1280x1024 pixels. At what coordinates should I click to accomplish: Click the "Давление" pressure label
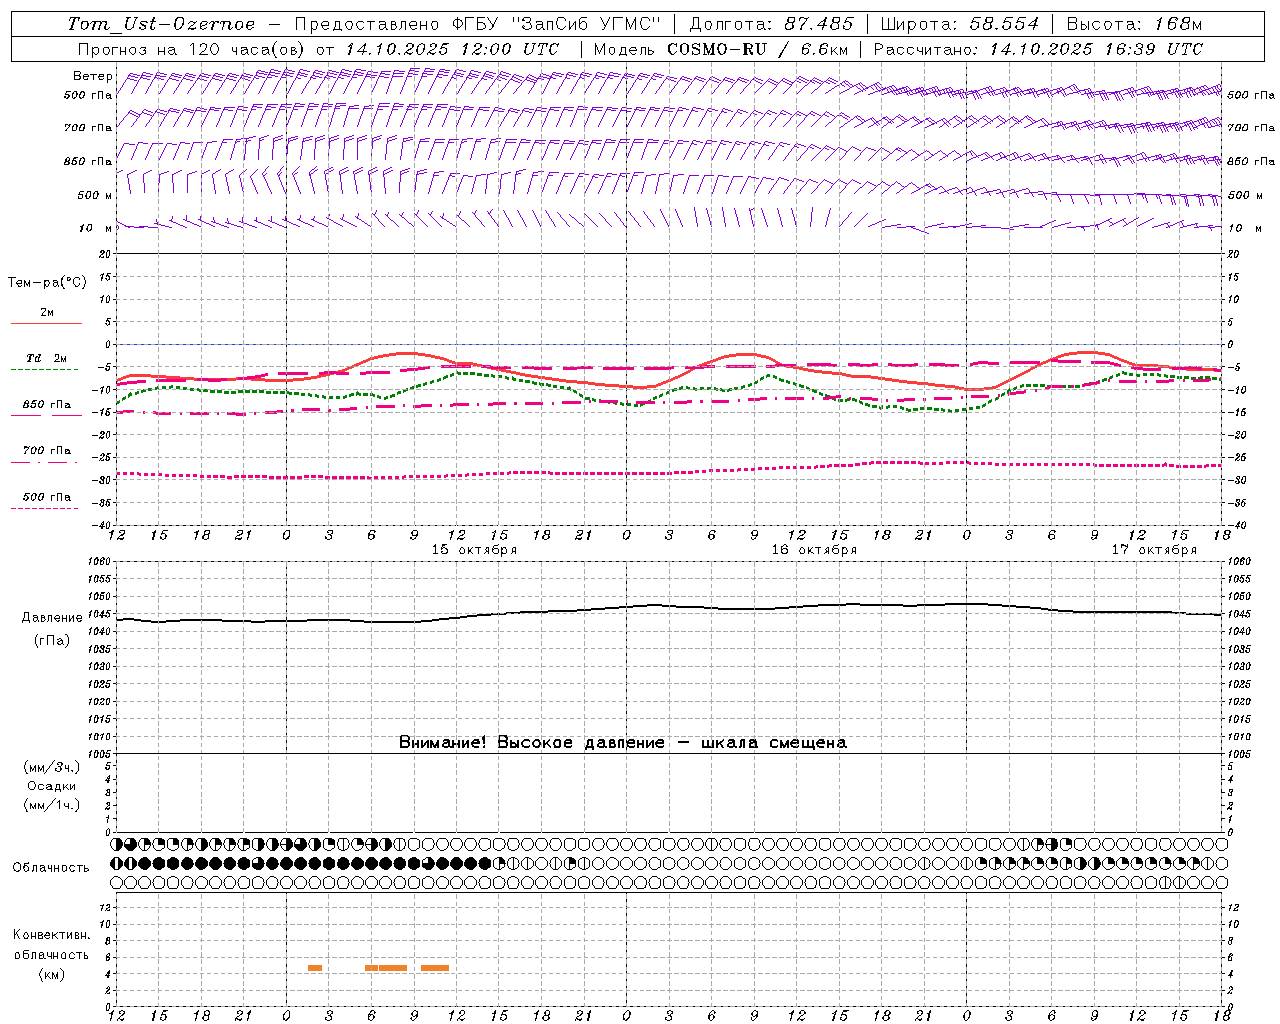point(52,618)
